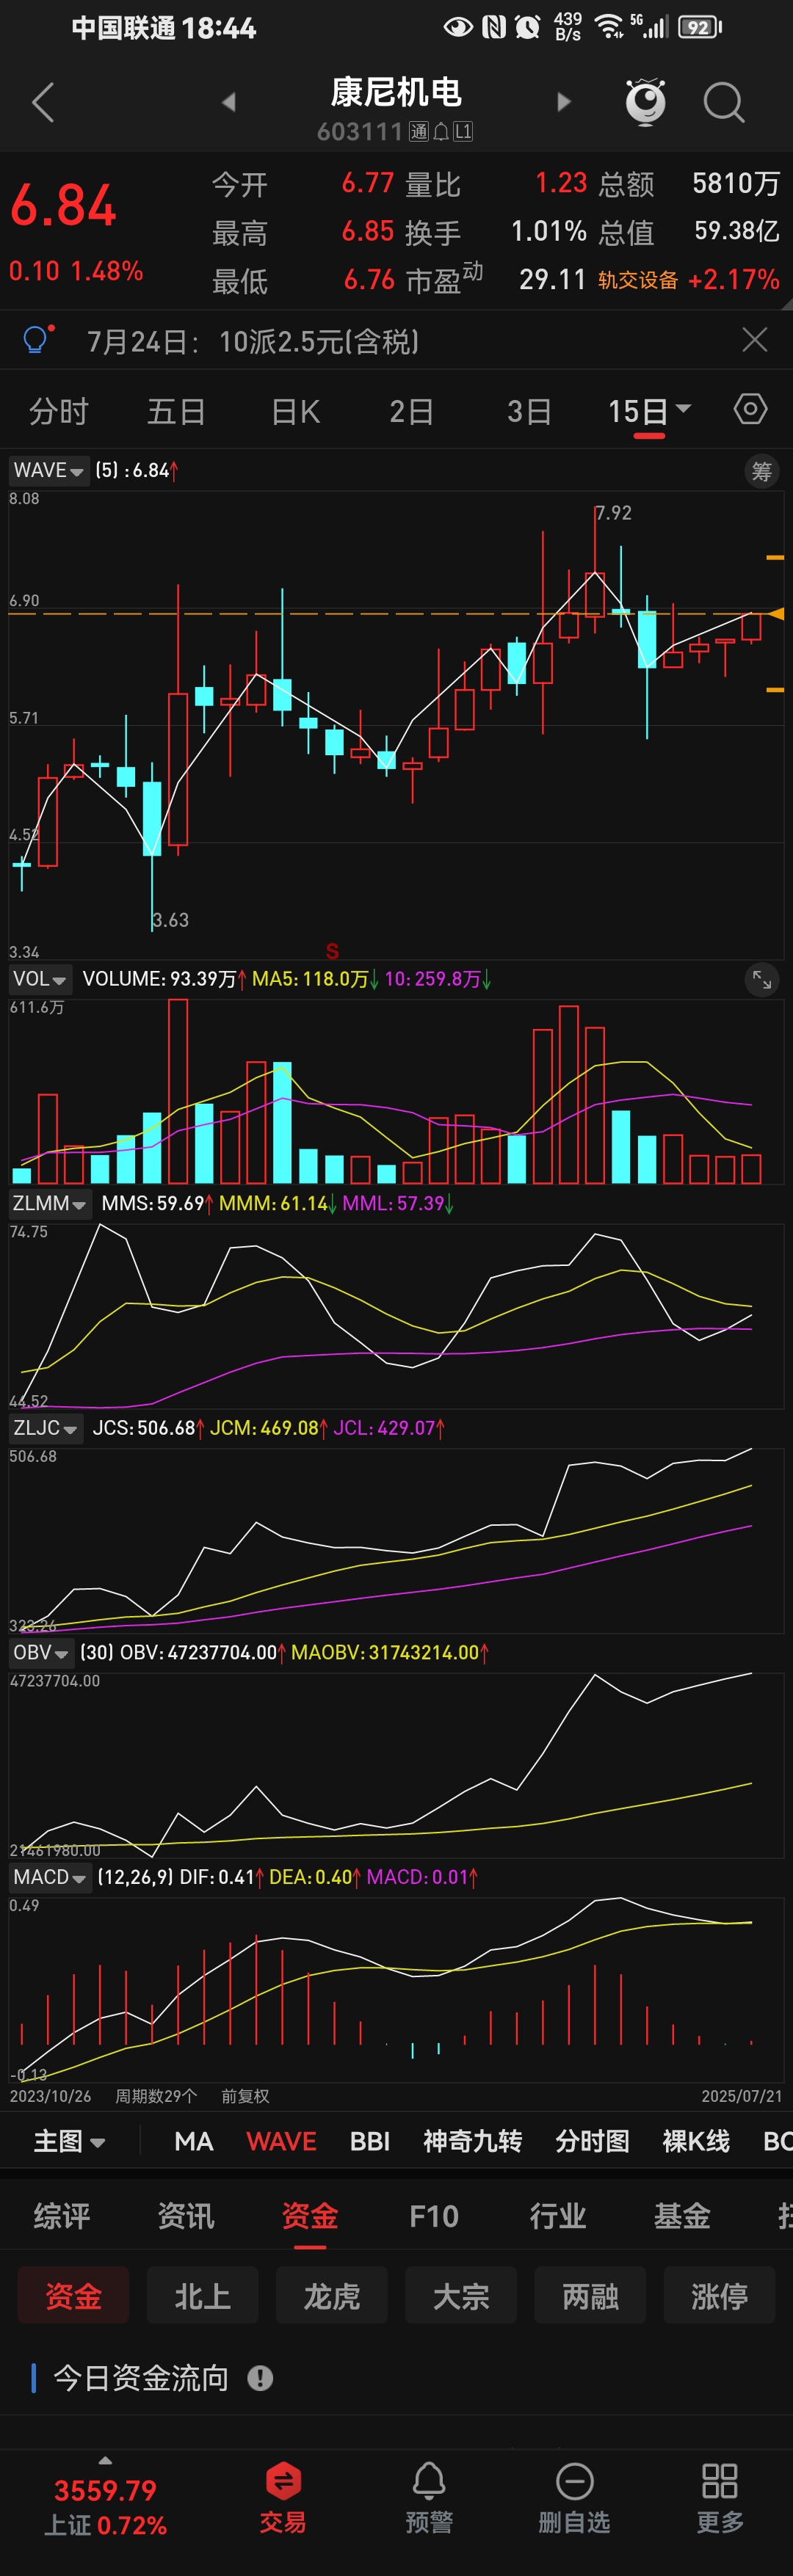Select BBI main chart indicator
Viewport: 793px width, 2576px height.
[369, 2141]
